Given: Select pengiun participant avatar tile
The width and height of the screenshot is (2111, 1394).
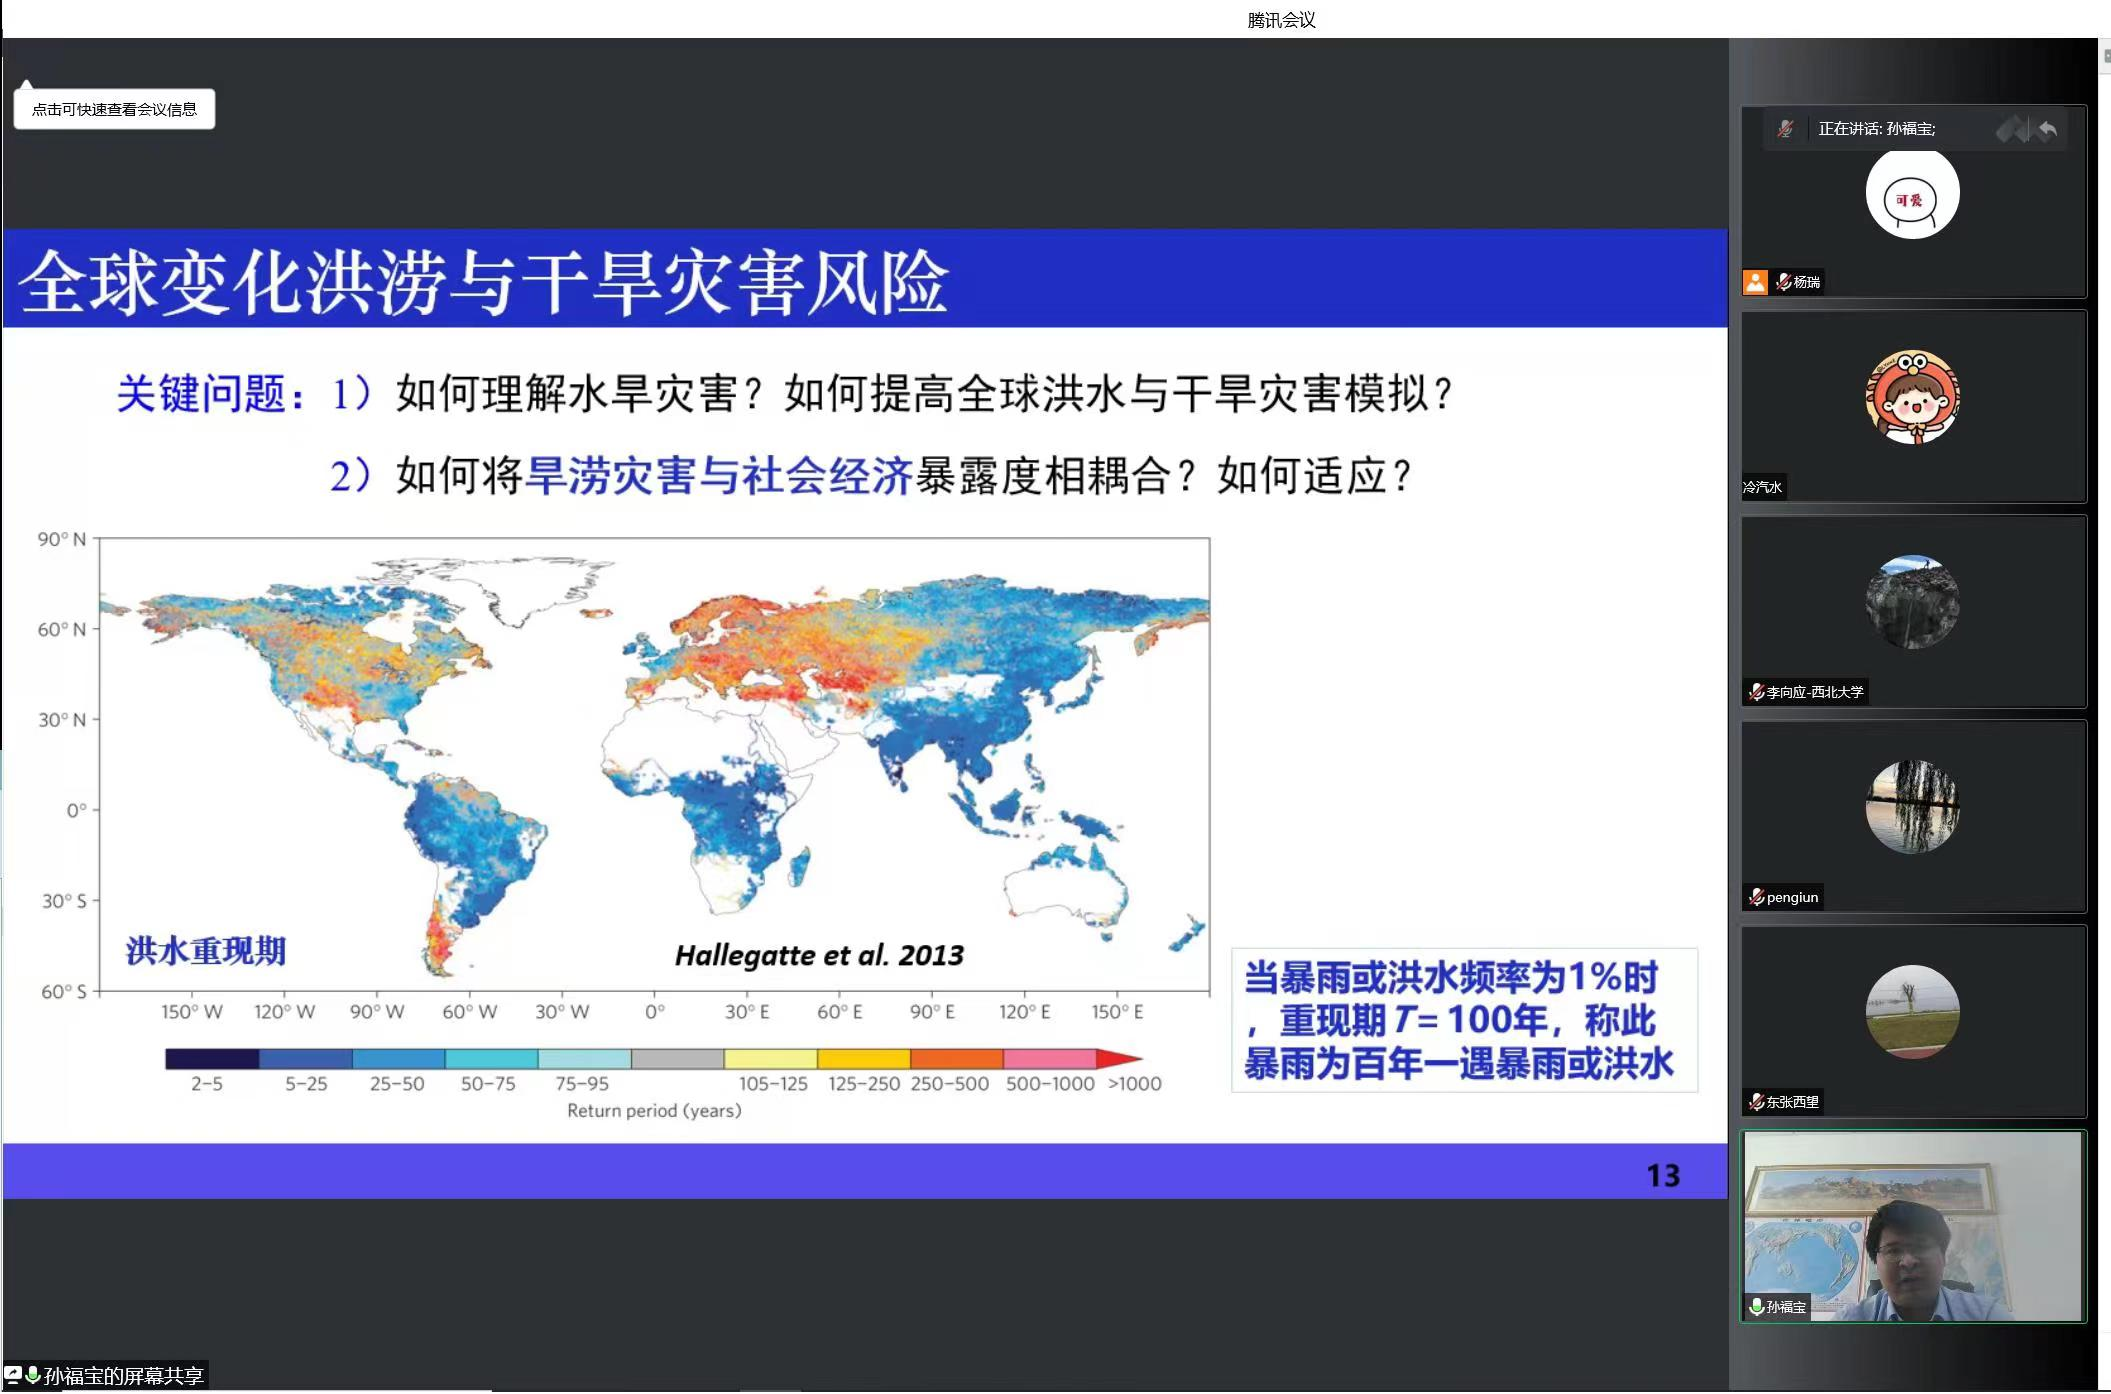Looking at the screenshot, I should click(1912, 807).
